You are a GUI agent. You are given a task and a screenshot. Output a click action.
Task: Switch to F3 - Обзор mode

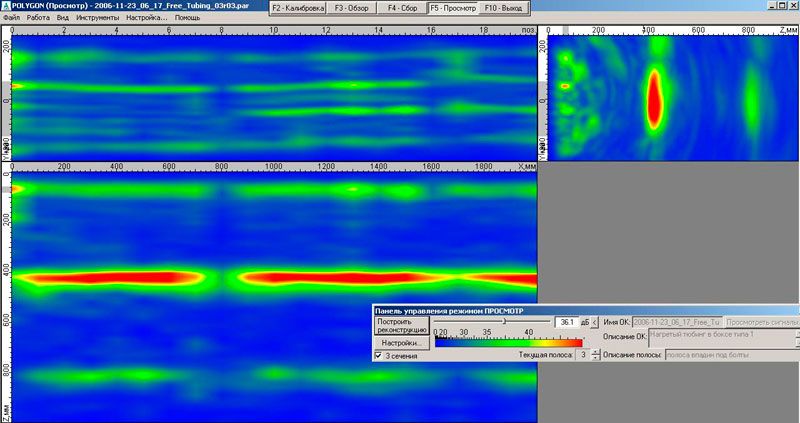pyautogui.click(x=352, y=8)
